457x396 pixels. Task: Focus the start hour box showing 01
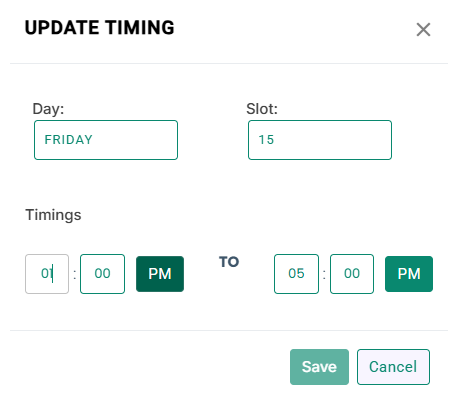(x=47, y=274)
